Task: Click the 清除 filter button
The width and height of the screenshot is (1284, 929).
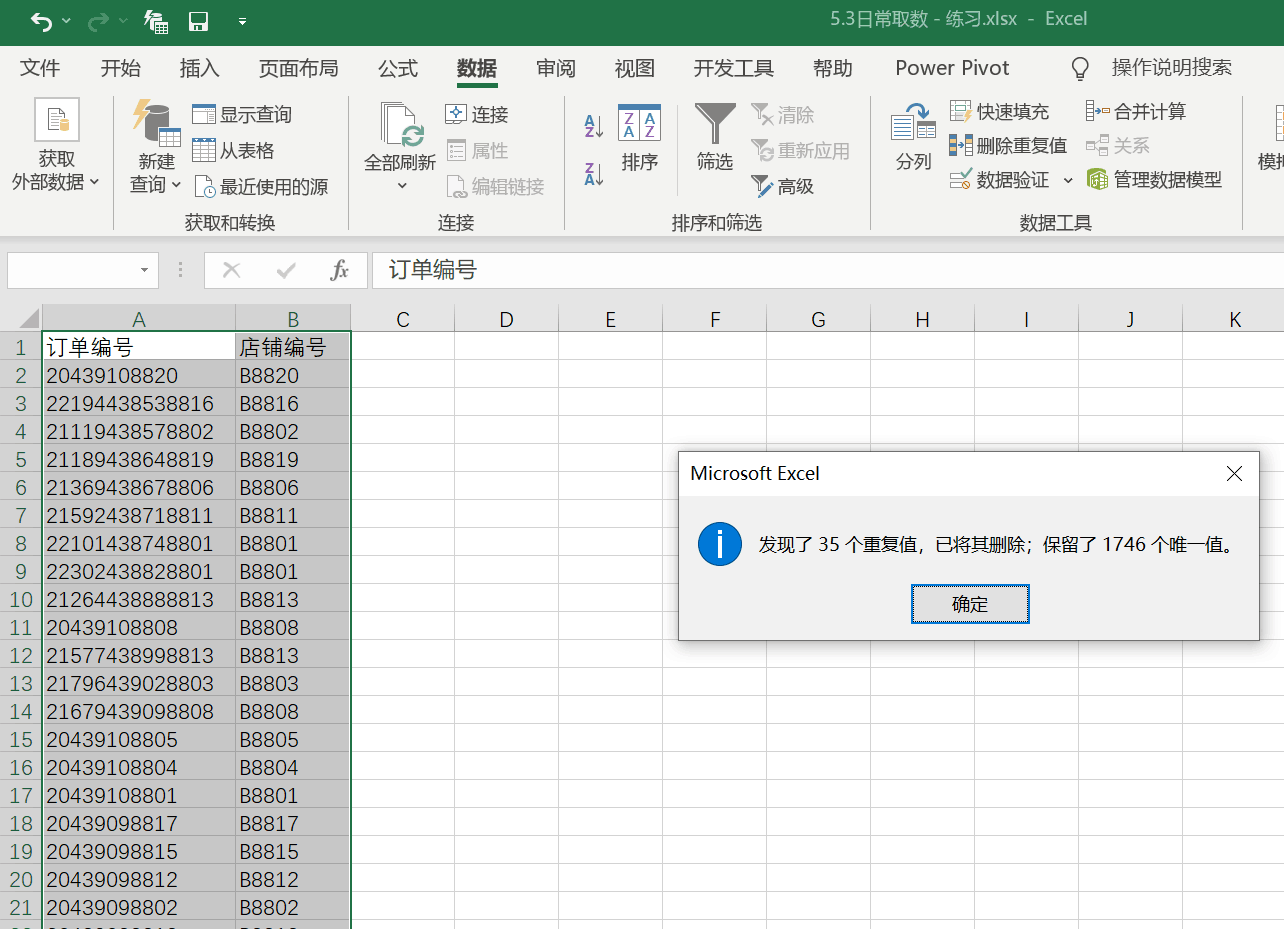Action: click(783, 115)
